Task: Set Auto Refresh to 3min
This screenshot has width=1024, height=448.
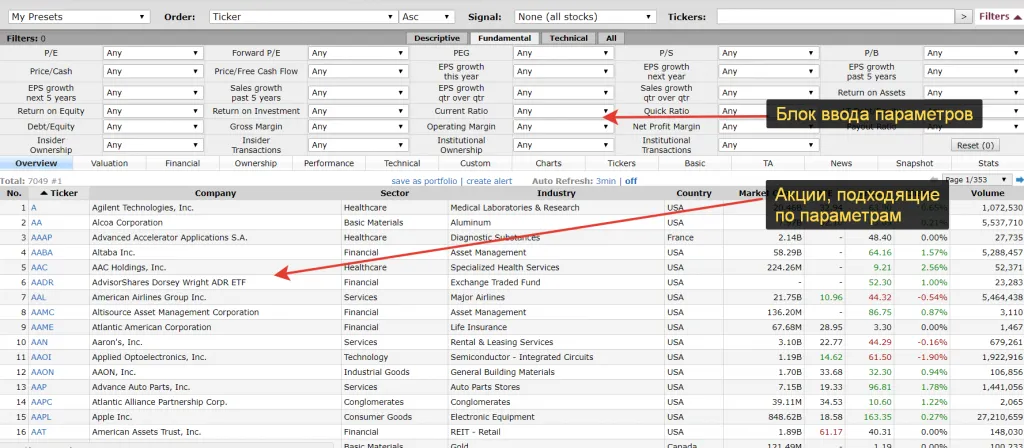Action: click(606, 181)
